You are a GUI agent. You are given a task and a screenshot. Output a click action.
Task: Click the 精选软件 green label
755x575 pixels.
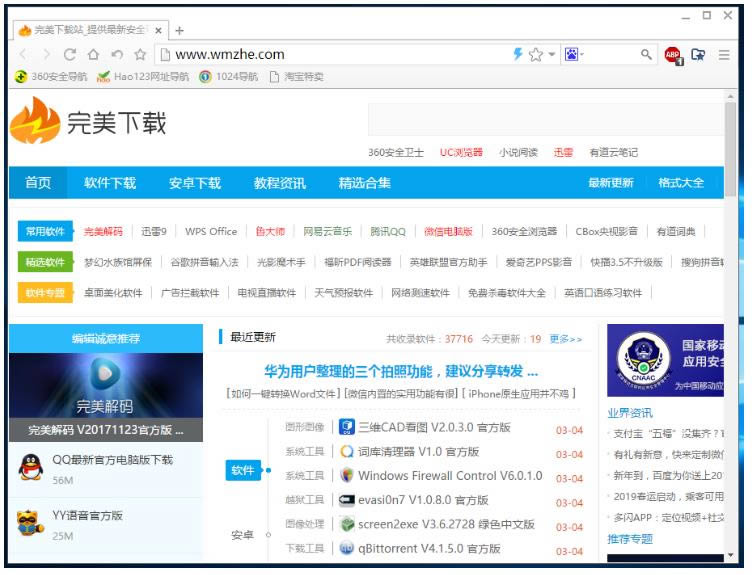tap(45, 262)
